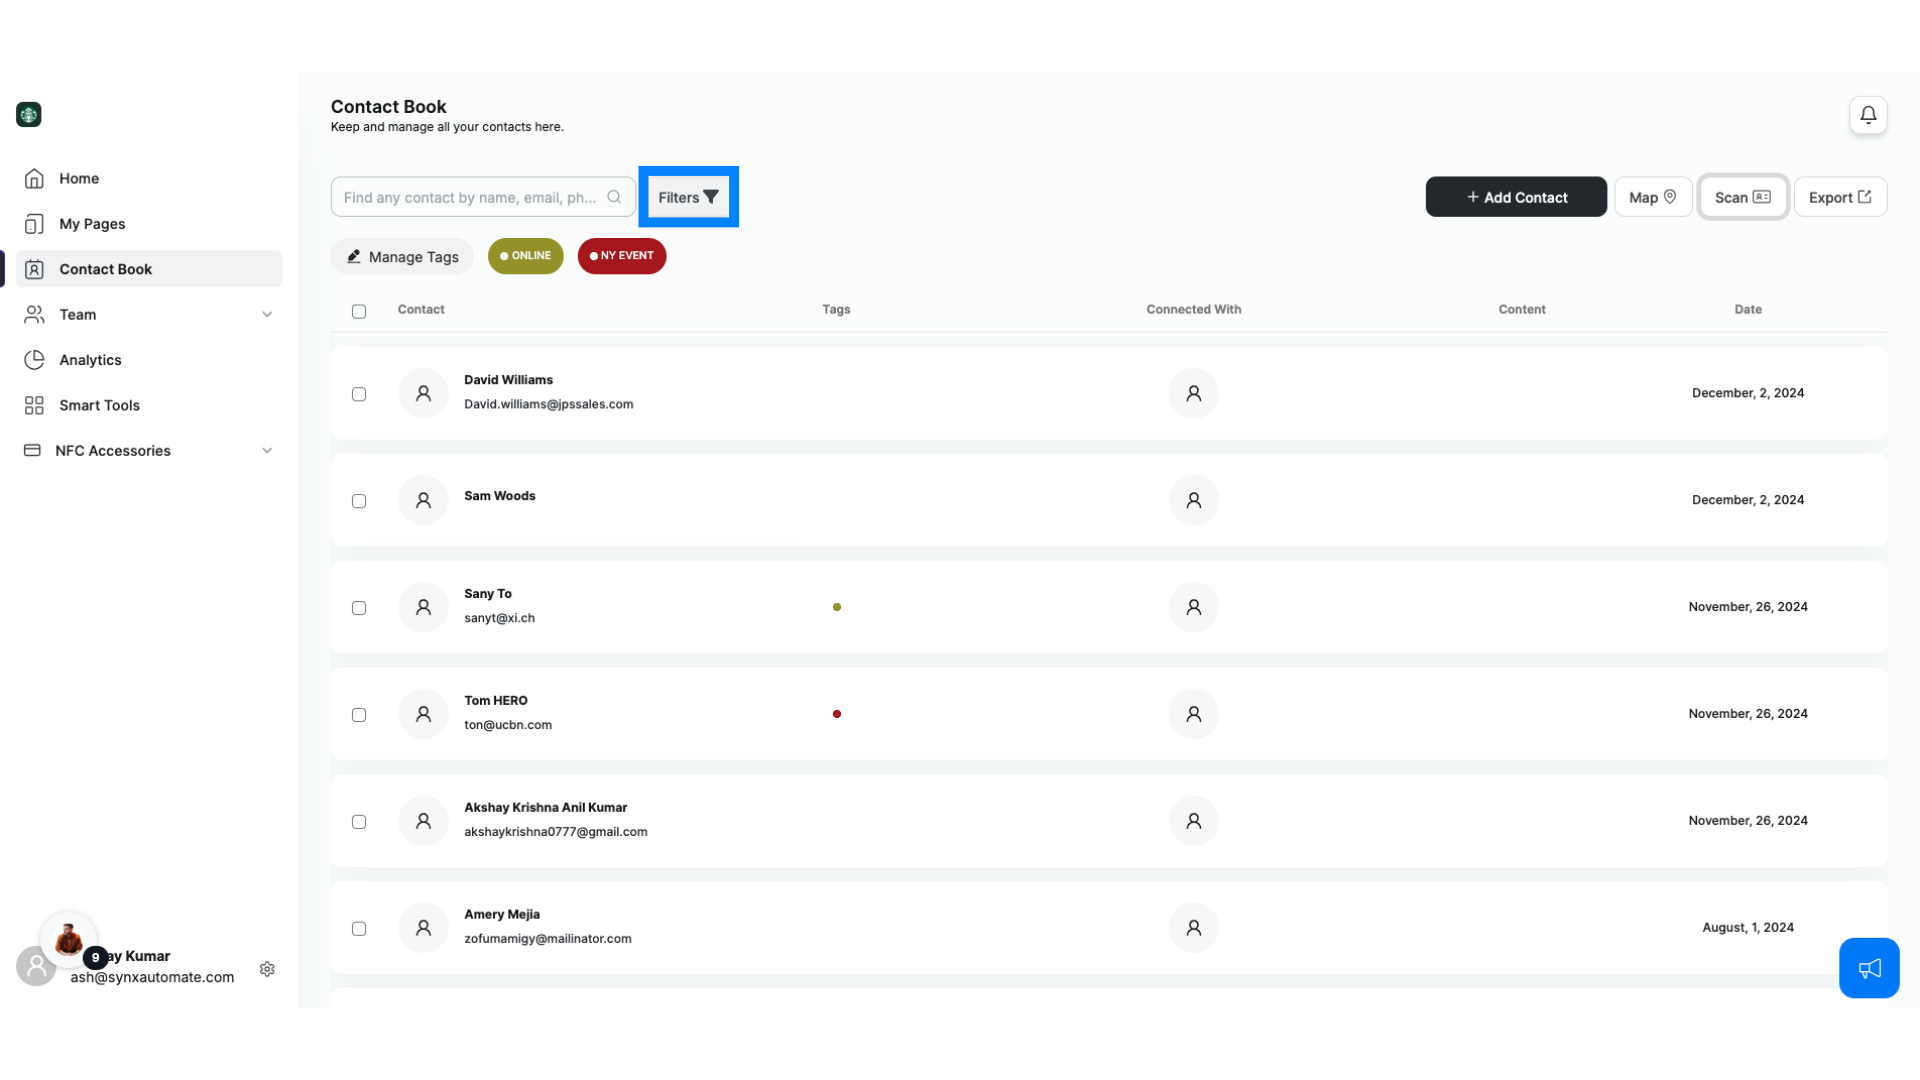Click the Add Contact icon button

point(1516,196)
